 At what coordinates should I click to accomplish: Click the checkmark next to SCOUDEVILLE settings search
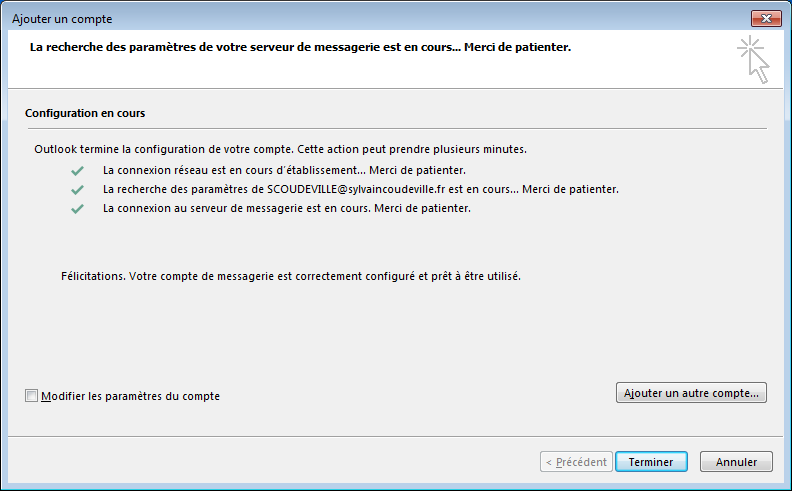(77, 189)
